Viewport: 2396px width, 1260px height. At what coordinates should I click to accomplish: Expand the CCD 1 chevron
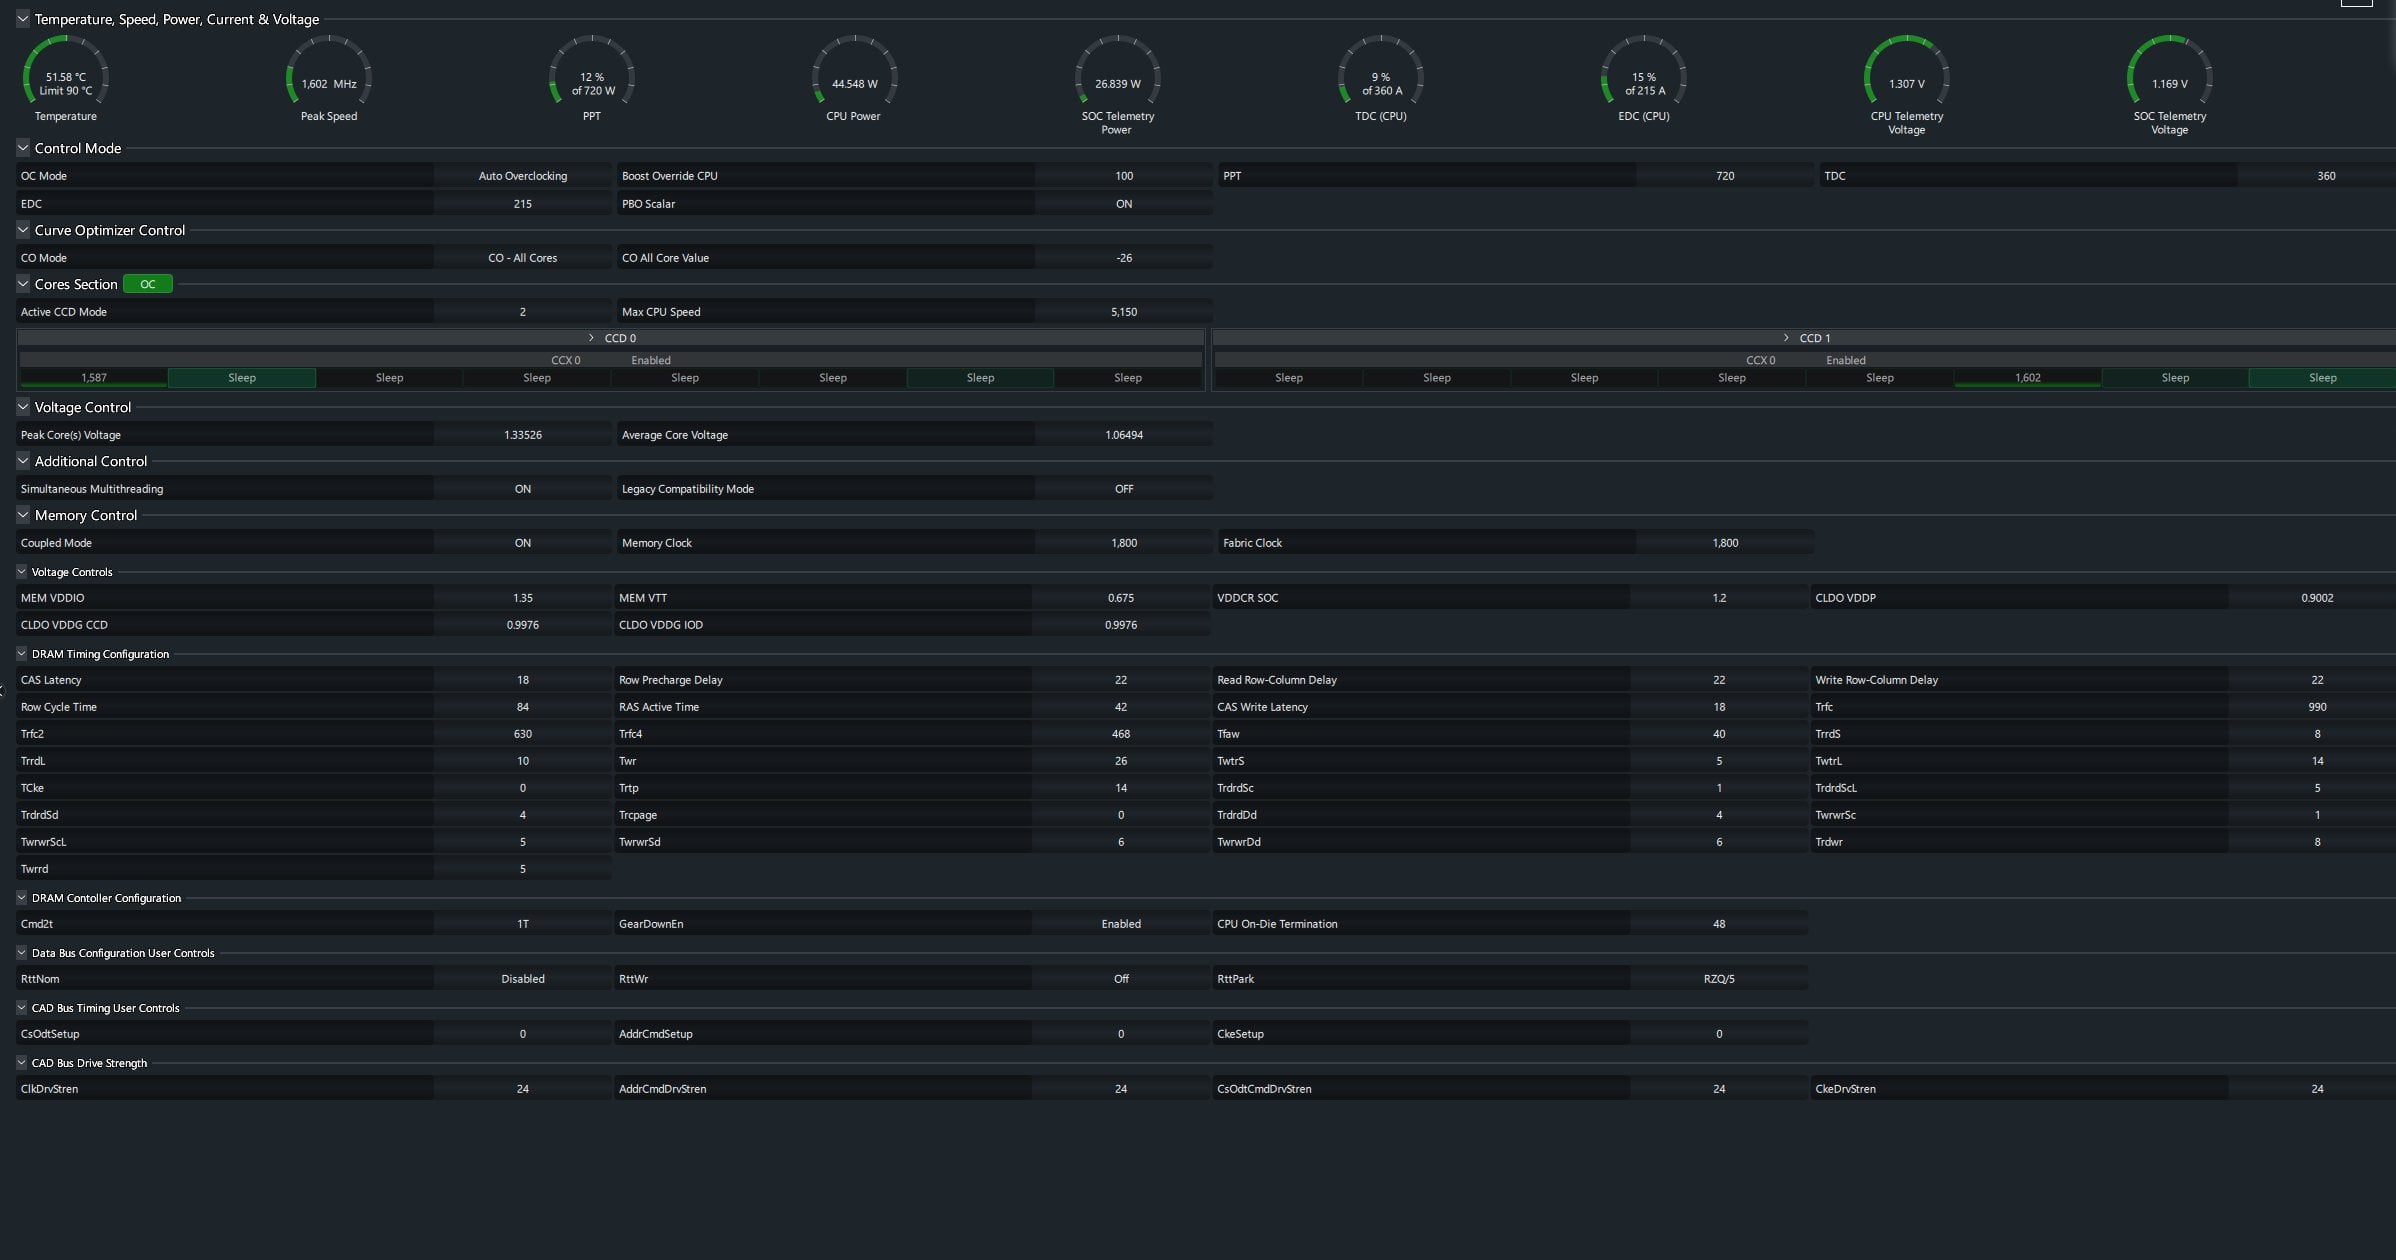tap(1786, 338)
